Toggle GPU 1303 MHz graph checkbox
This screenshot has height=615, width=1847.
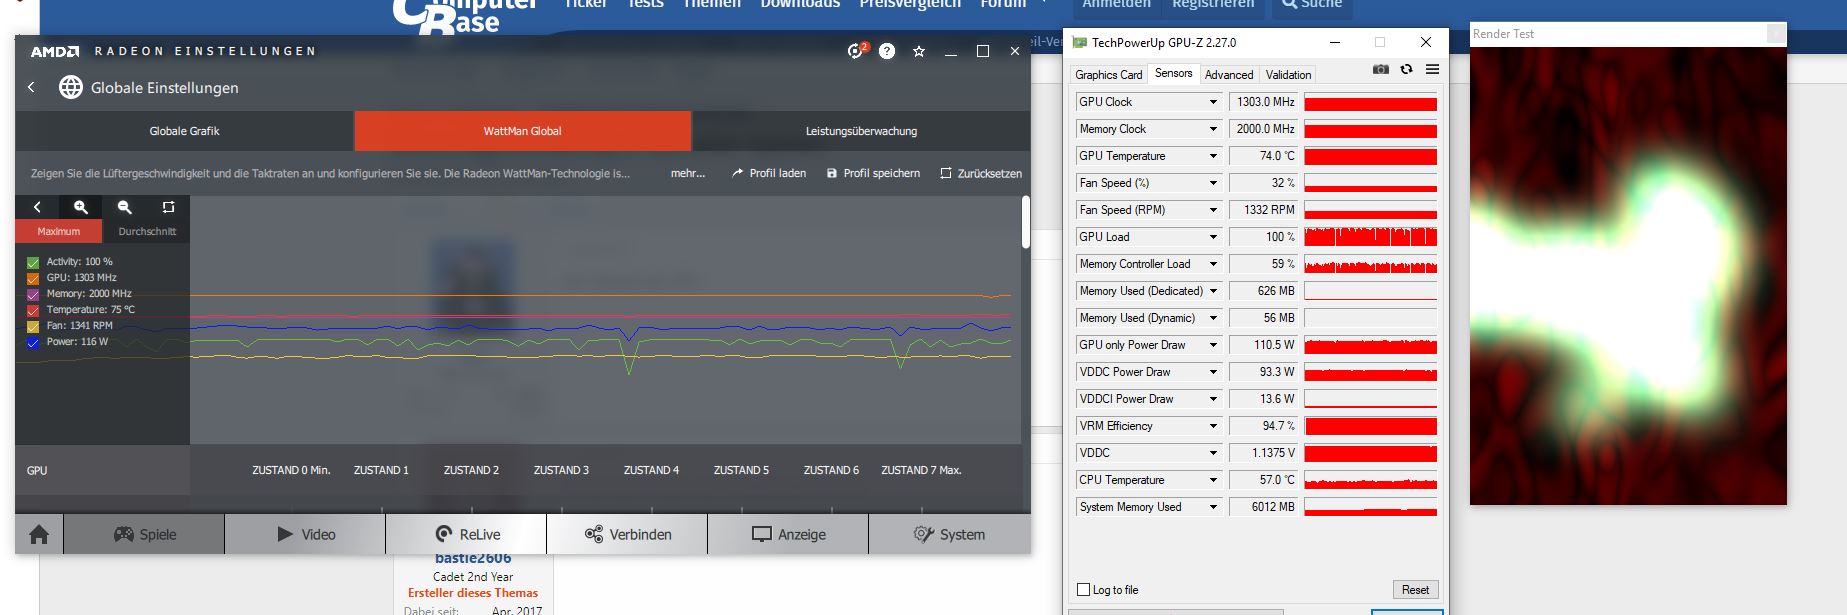pyautogui.click(x=33, y=278)
